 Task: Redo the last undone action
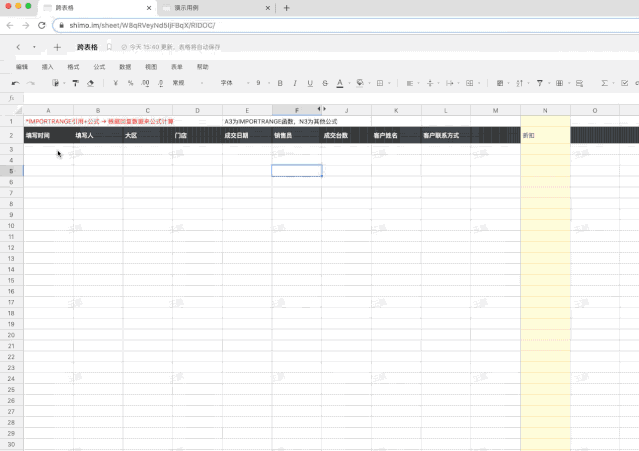[x=31, y=83]
